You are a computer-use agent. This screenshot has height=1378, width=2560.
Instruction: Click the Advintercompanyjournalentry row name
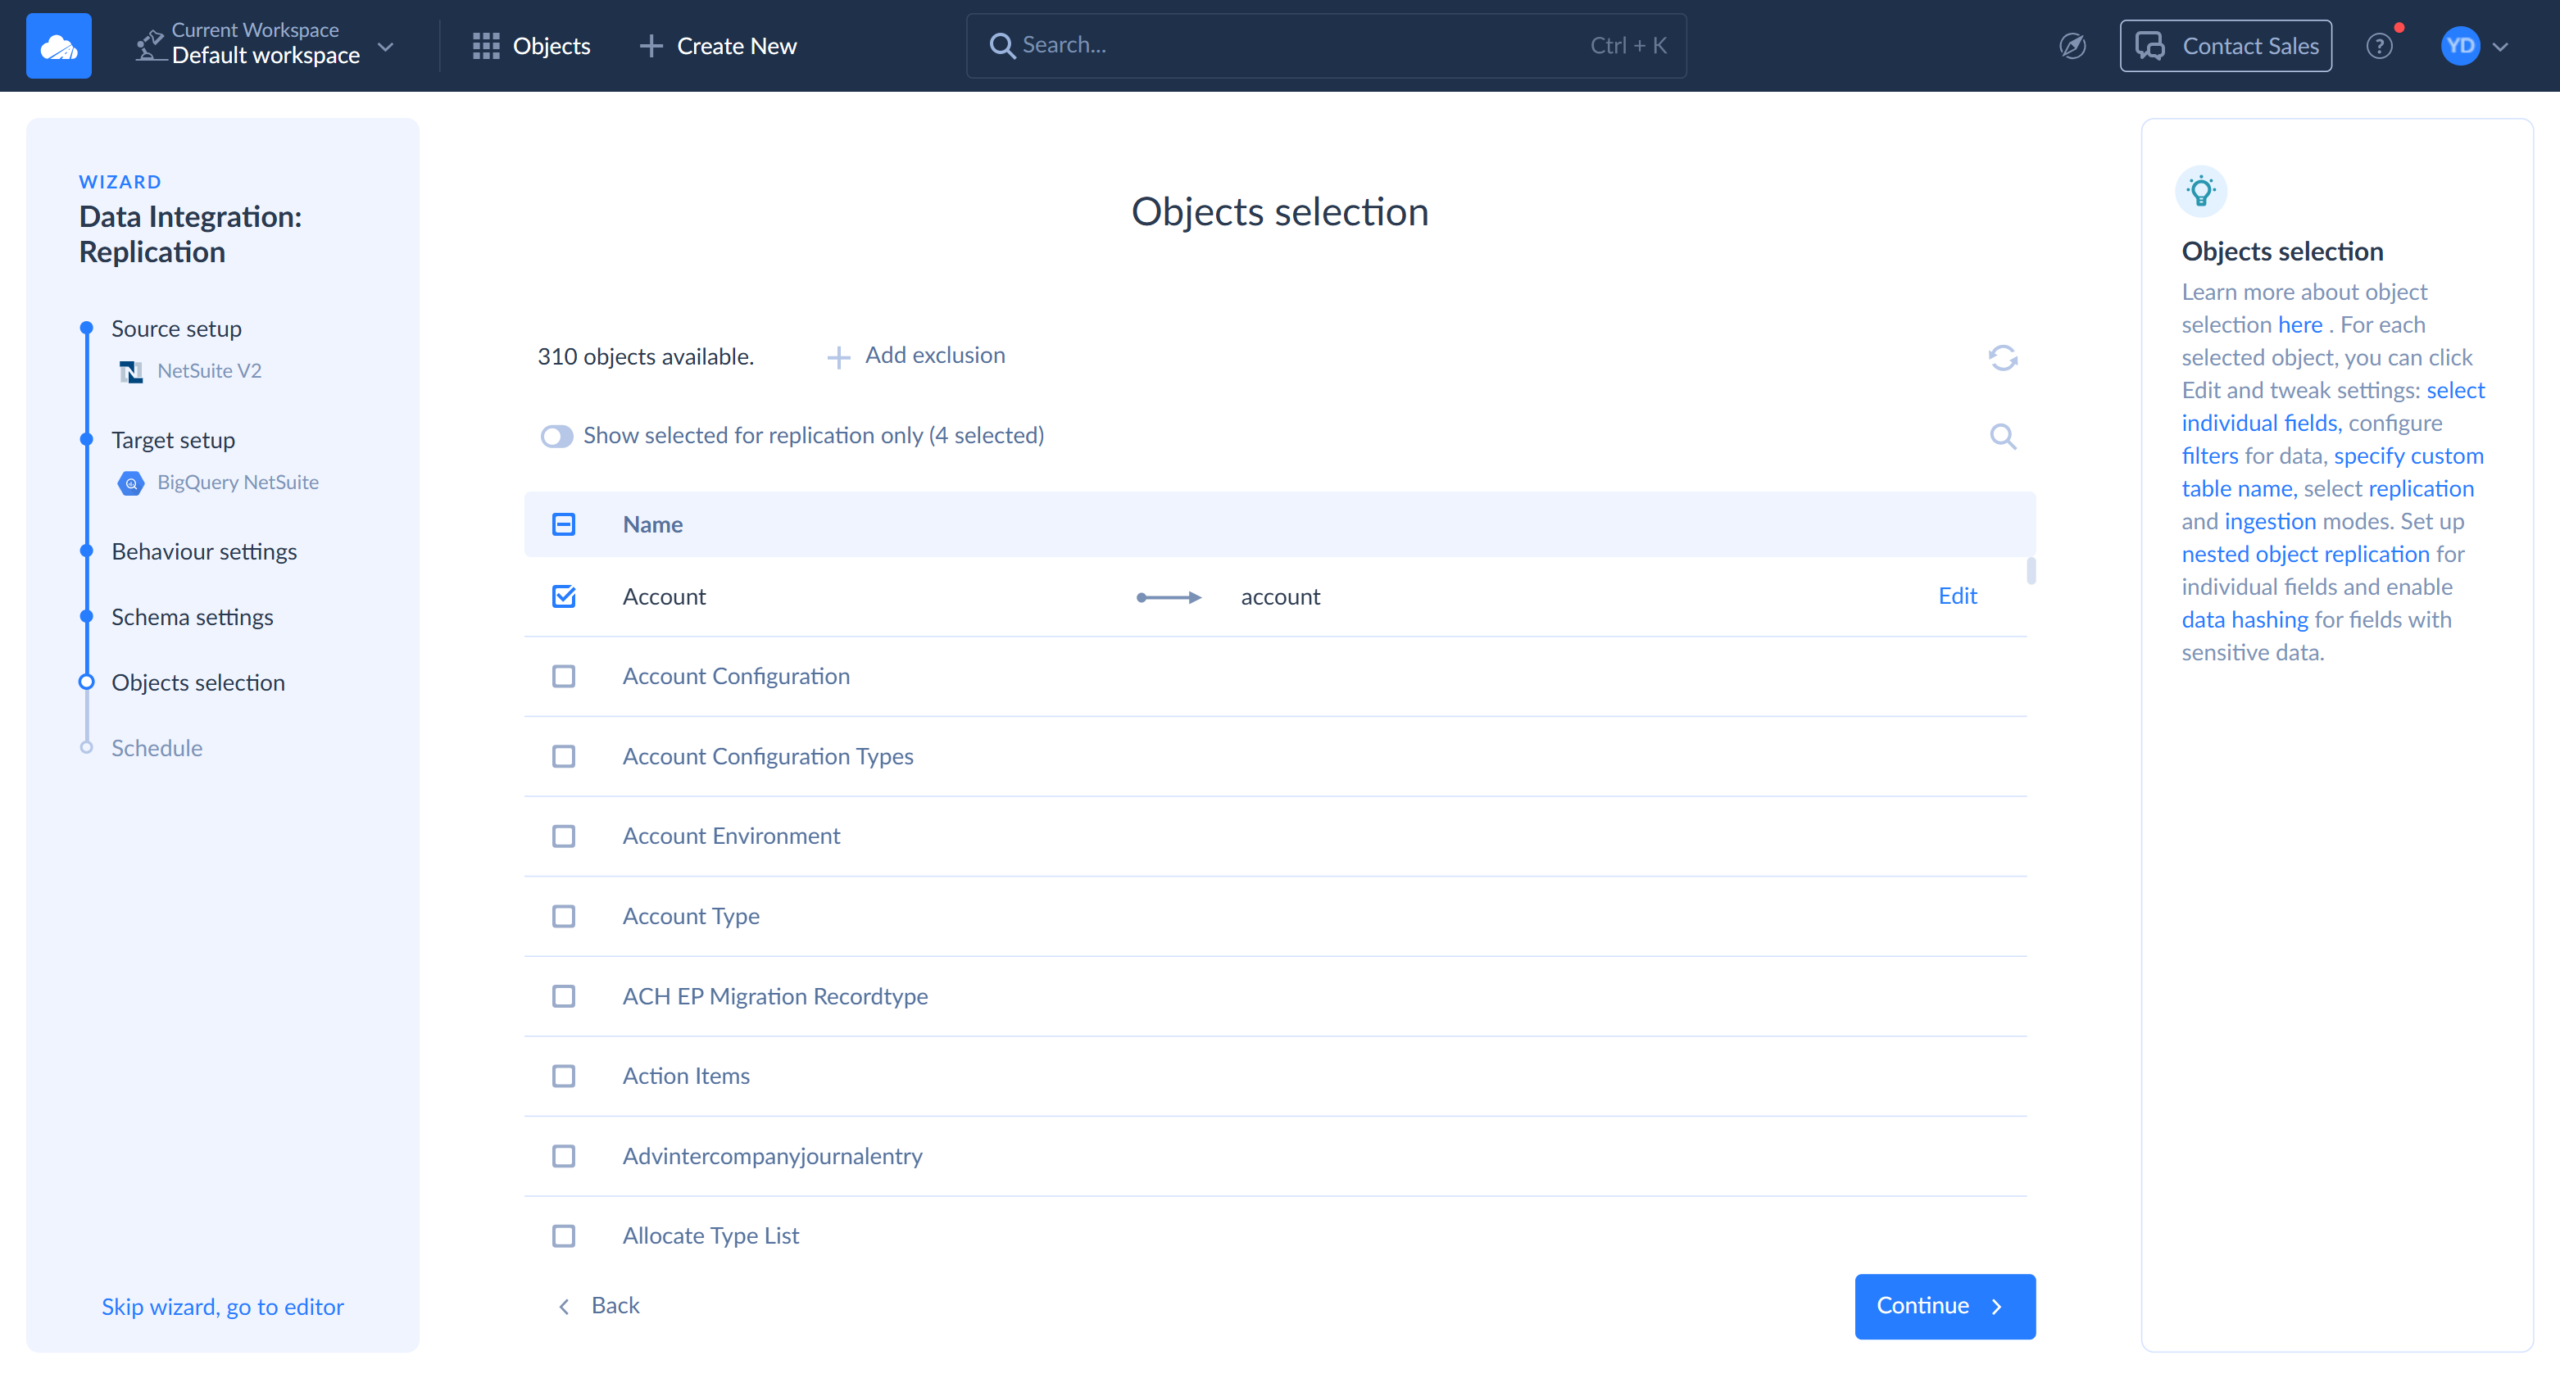click(772, 1156)
